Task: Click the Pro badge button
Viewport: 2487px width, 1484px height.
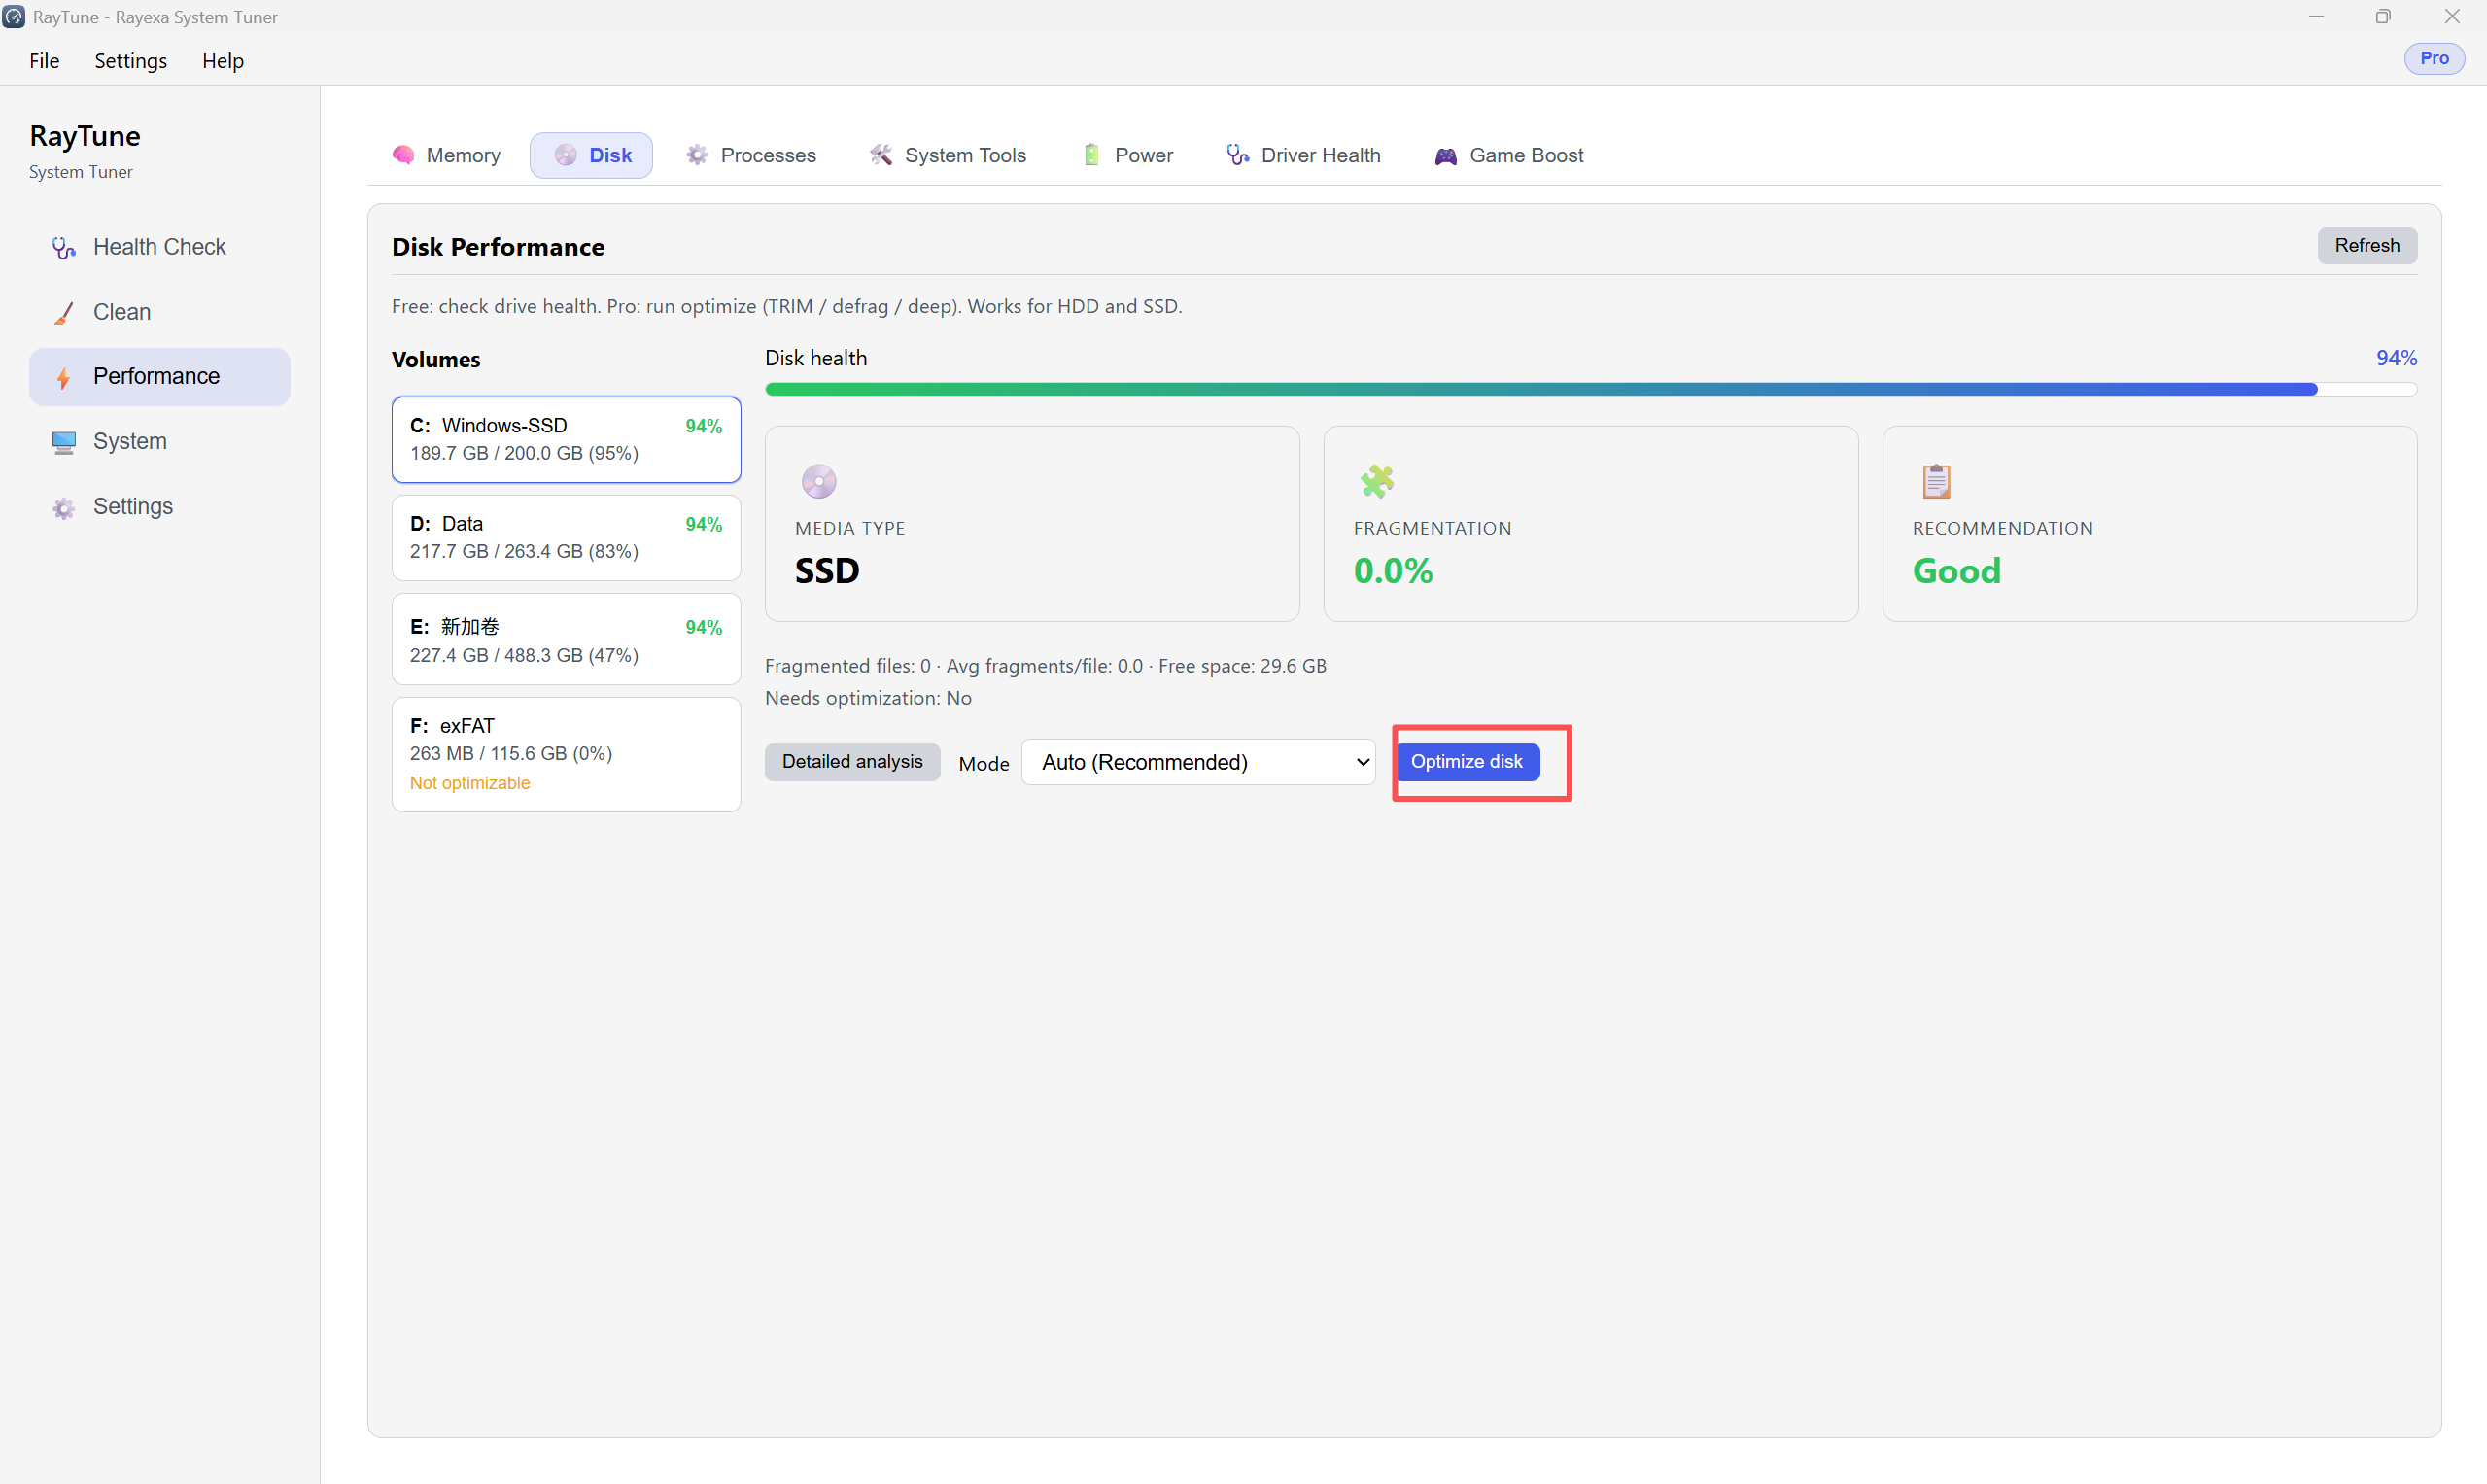Action: coord(2434,58)
